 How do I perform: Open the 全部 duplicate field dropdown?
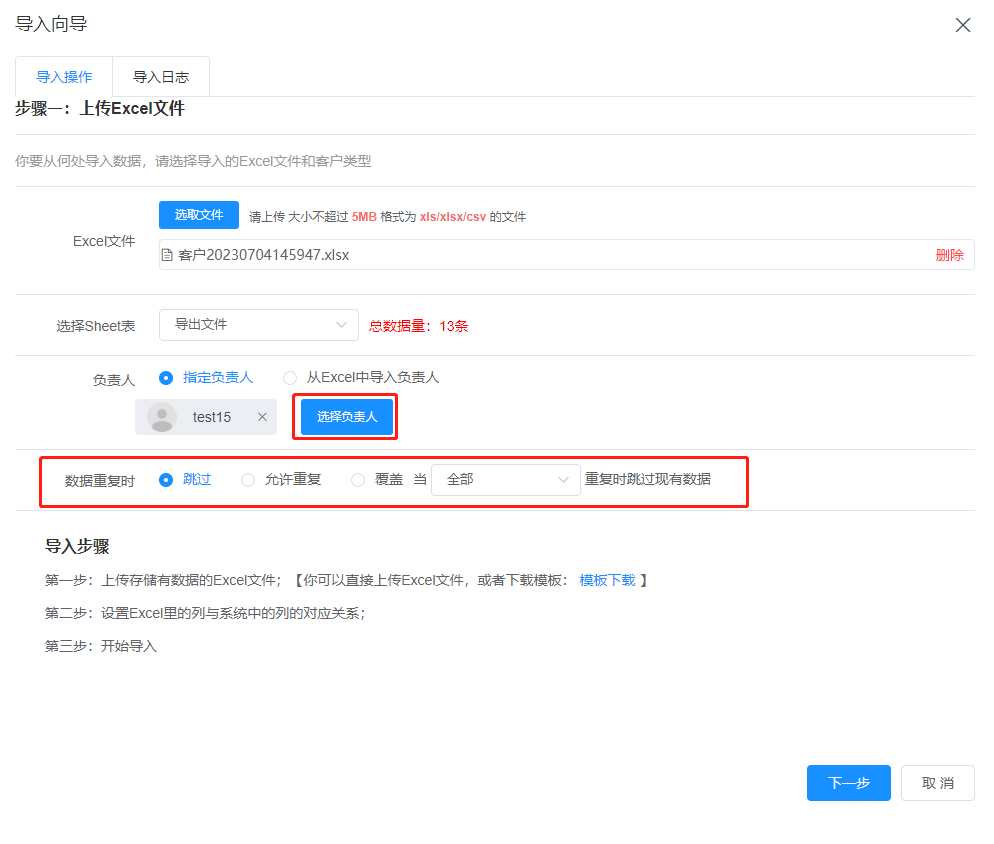[x=506, y=480]
